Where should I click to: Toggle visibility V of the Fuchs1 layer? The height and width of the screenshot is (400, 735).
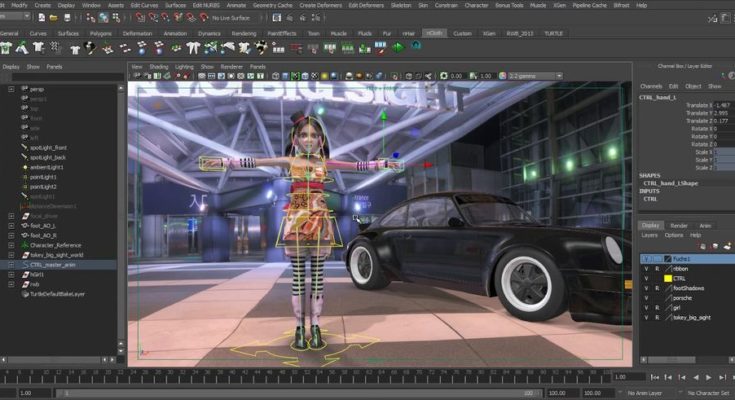point(646,259)
